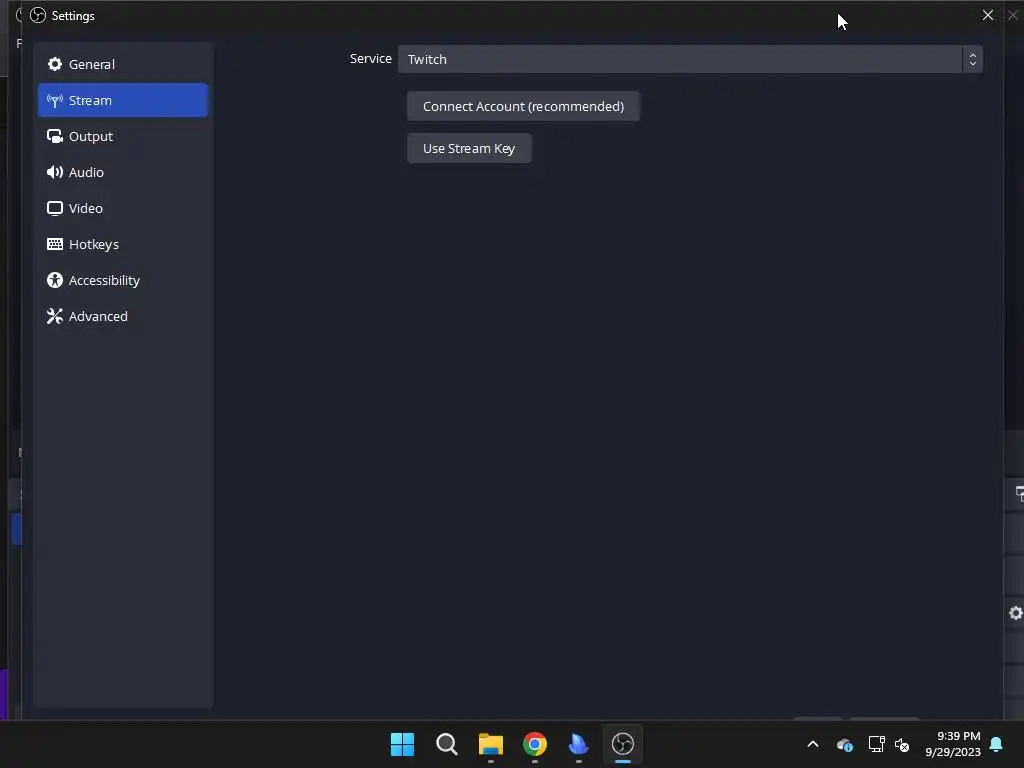Open the Output settings section

123,136
